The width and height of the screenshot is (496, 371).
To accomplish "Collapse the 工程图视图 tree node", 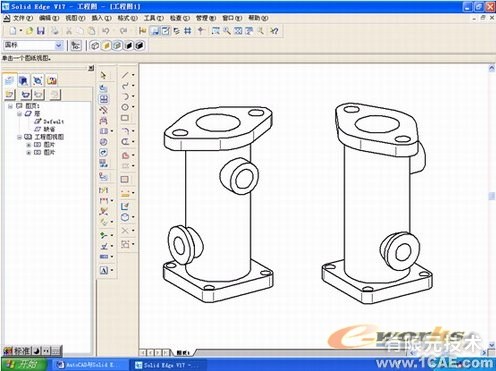I will [19, 137].
